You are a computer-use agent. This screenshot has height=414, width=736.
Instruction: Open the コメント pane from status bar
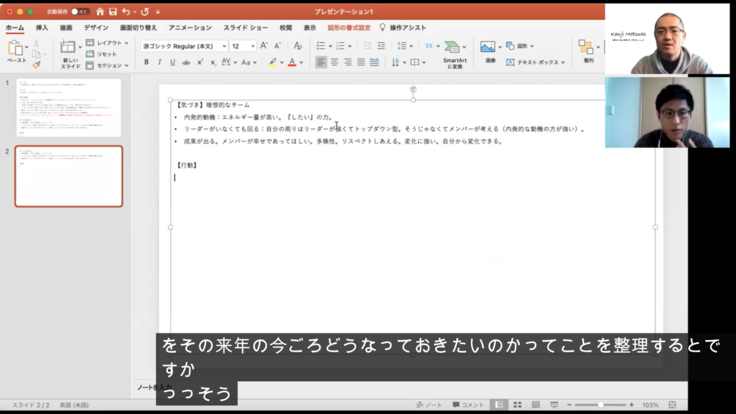(x=468, y=404)
